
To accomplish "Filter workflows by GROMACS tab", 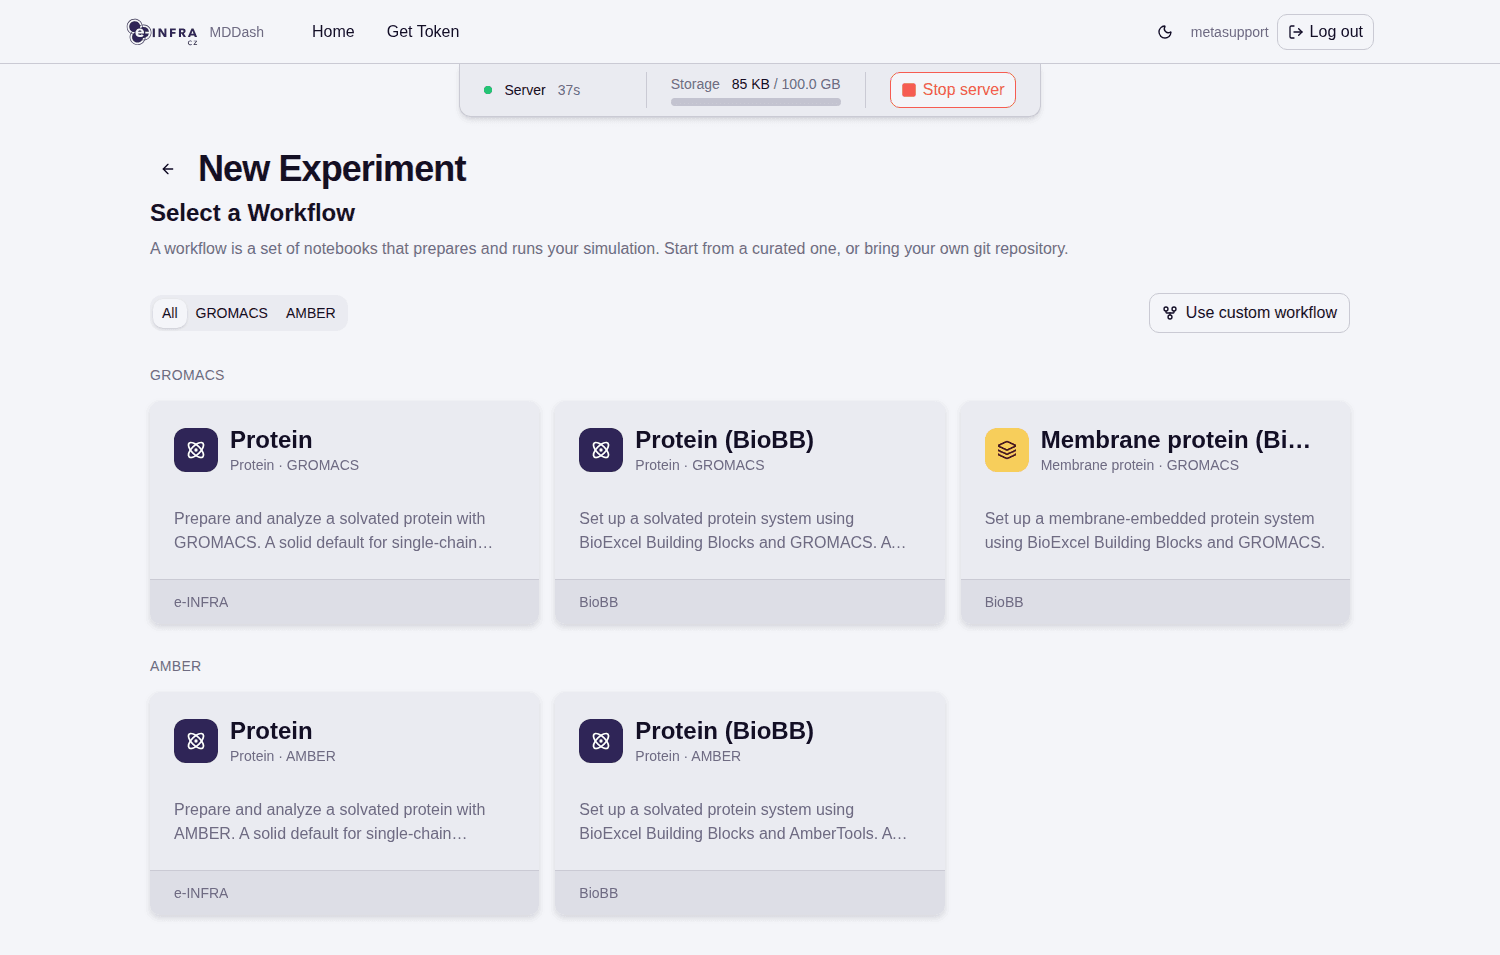I will click(x=232, y=313).
